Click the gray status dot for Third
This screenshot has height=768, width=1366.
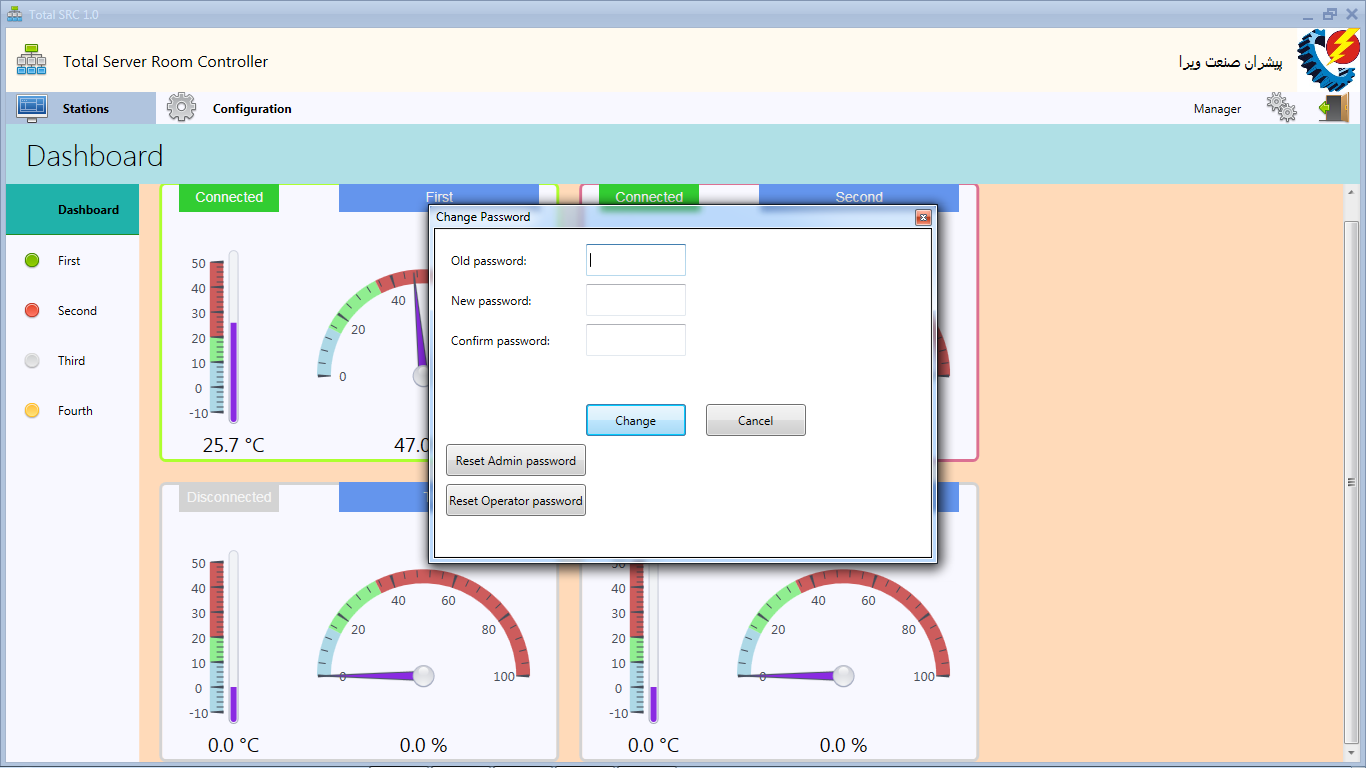click(x=32, y=360)
